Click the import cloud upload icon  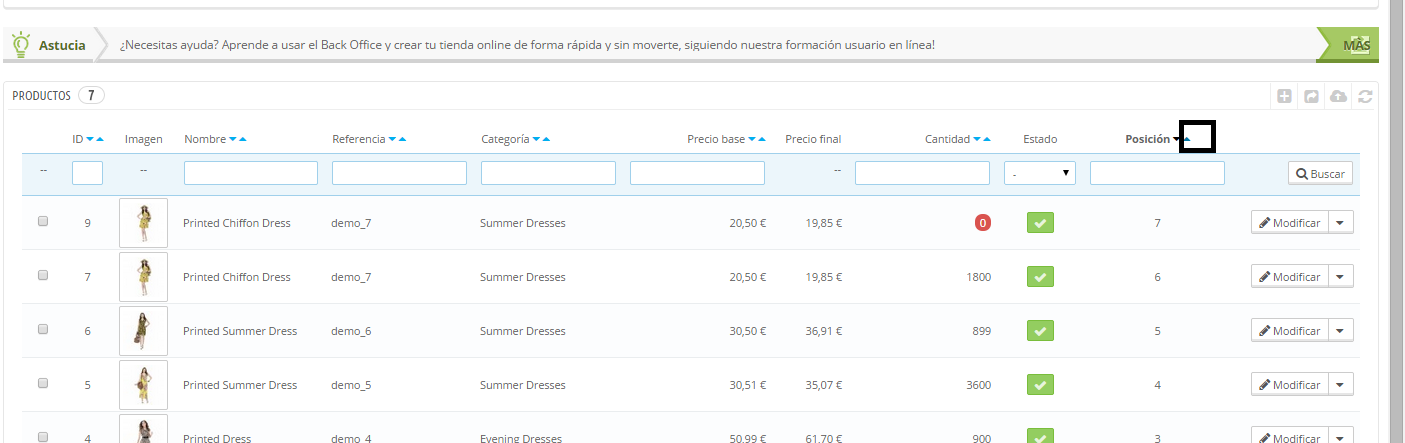click(x=1339, y=97)
